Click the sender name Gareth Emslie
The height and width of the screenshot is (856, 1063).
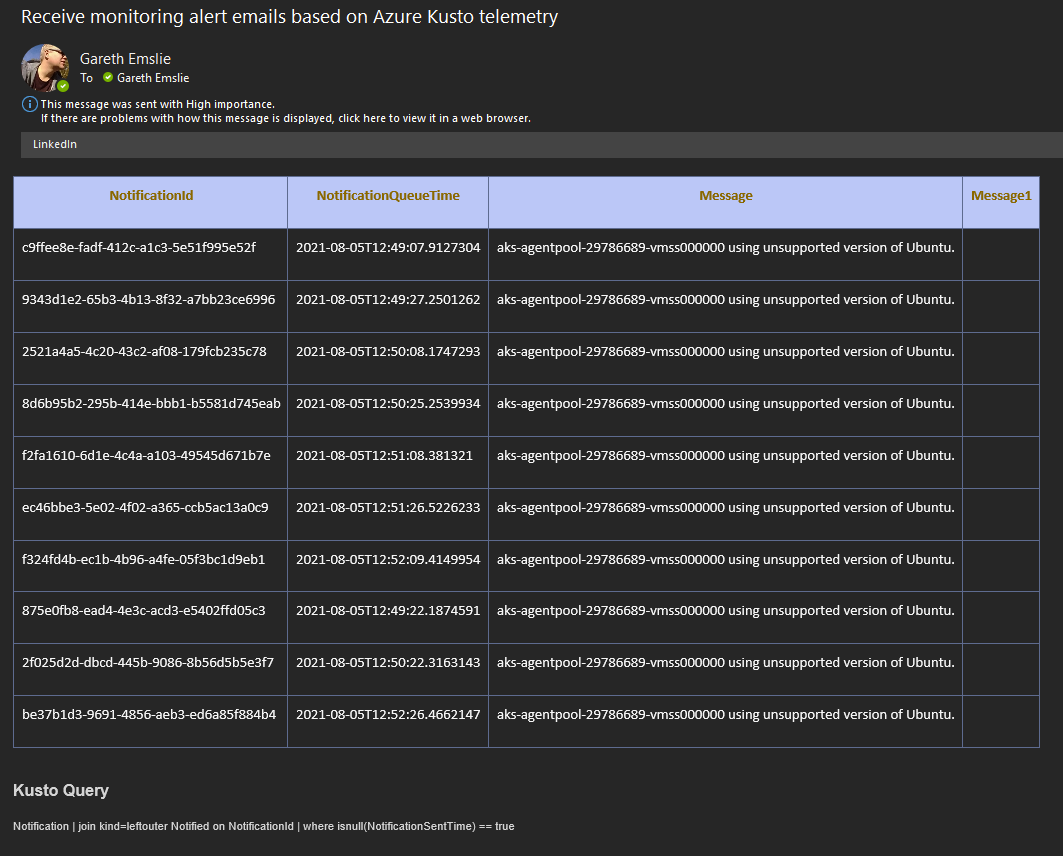[125, 58]
